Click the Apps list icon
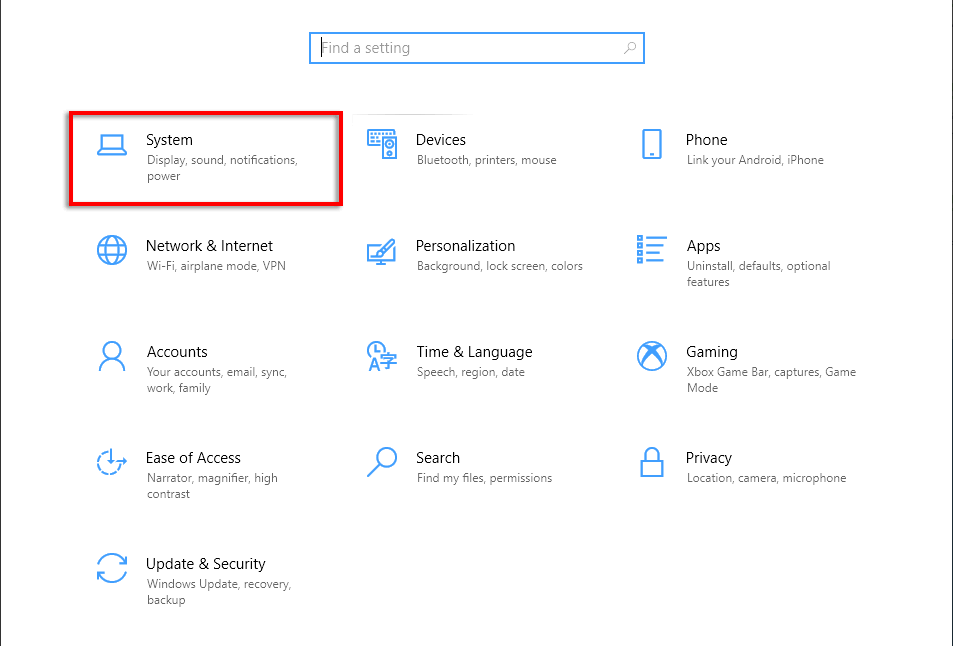 (x=651, y=251)
